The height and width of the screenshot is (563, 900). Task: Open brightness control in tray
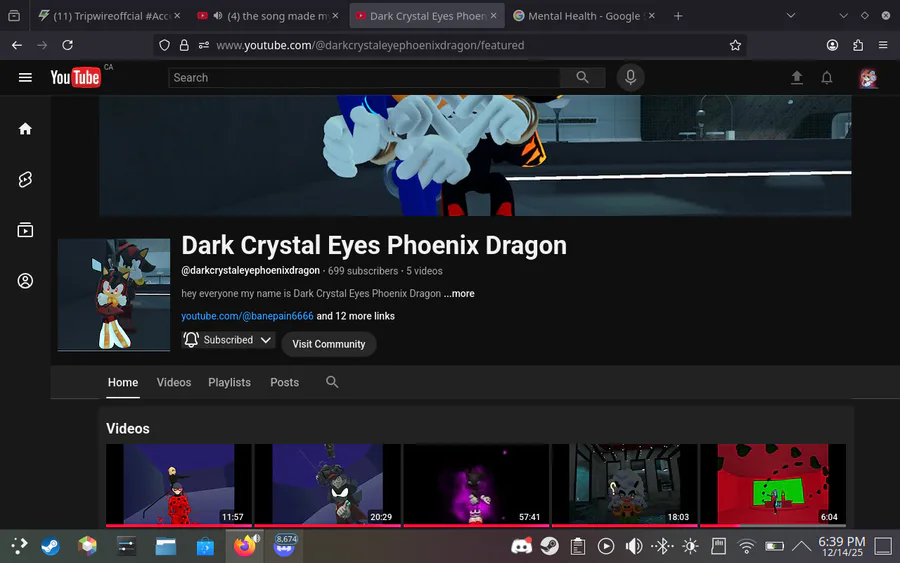click(690, 546)
